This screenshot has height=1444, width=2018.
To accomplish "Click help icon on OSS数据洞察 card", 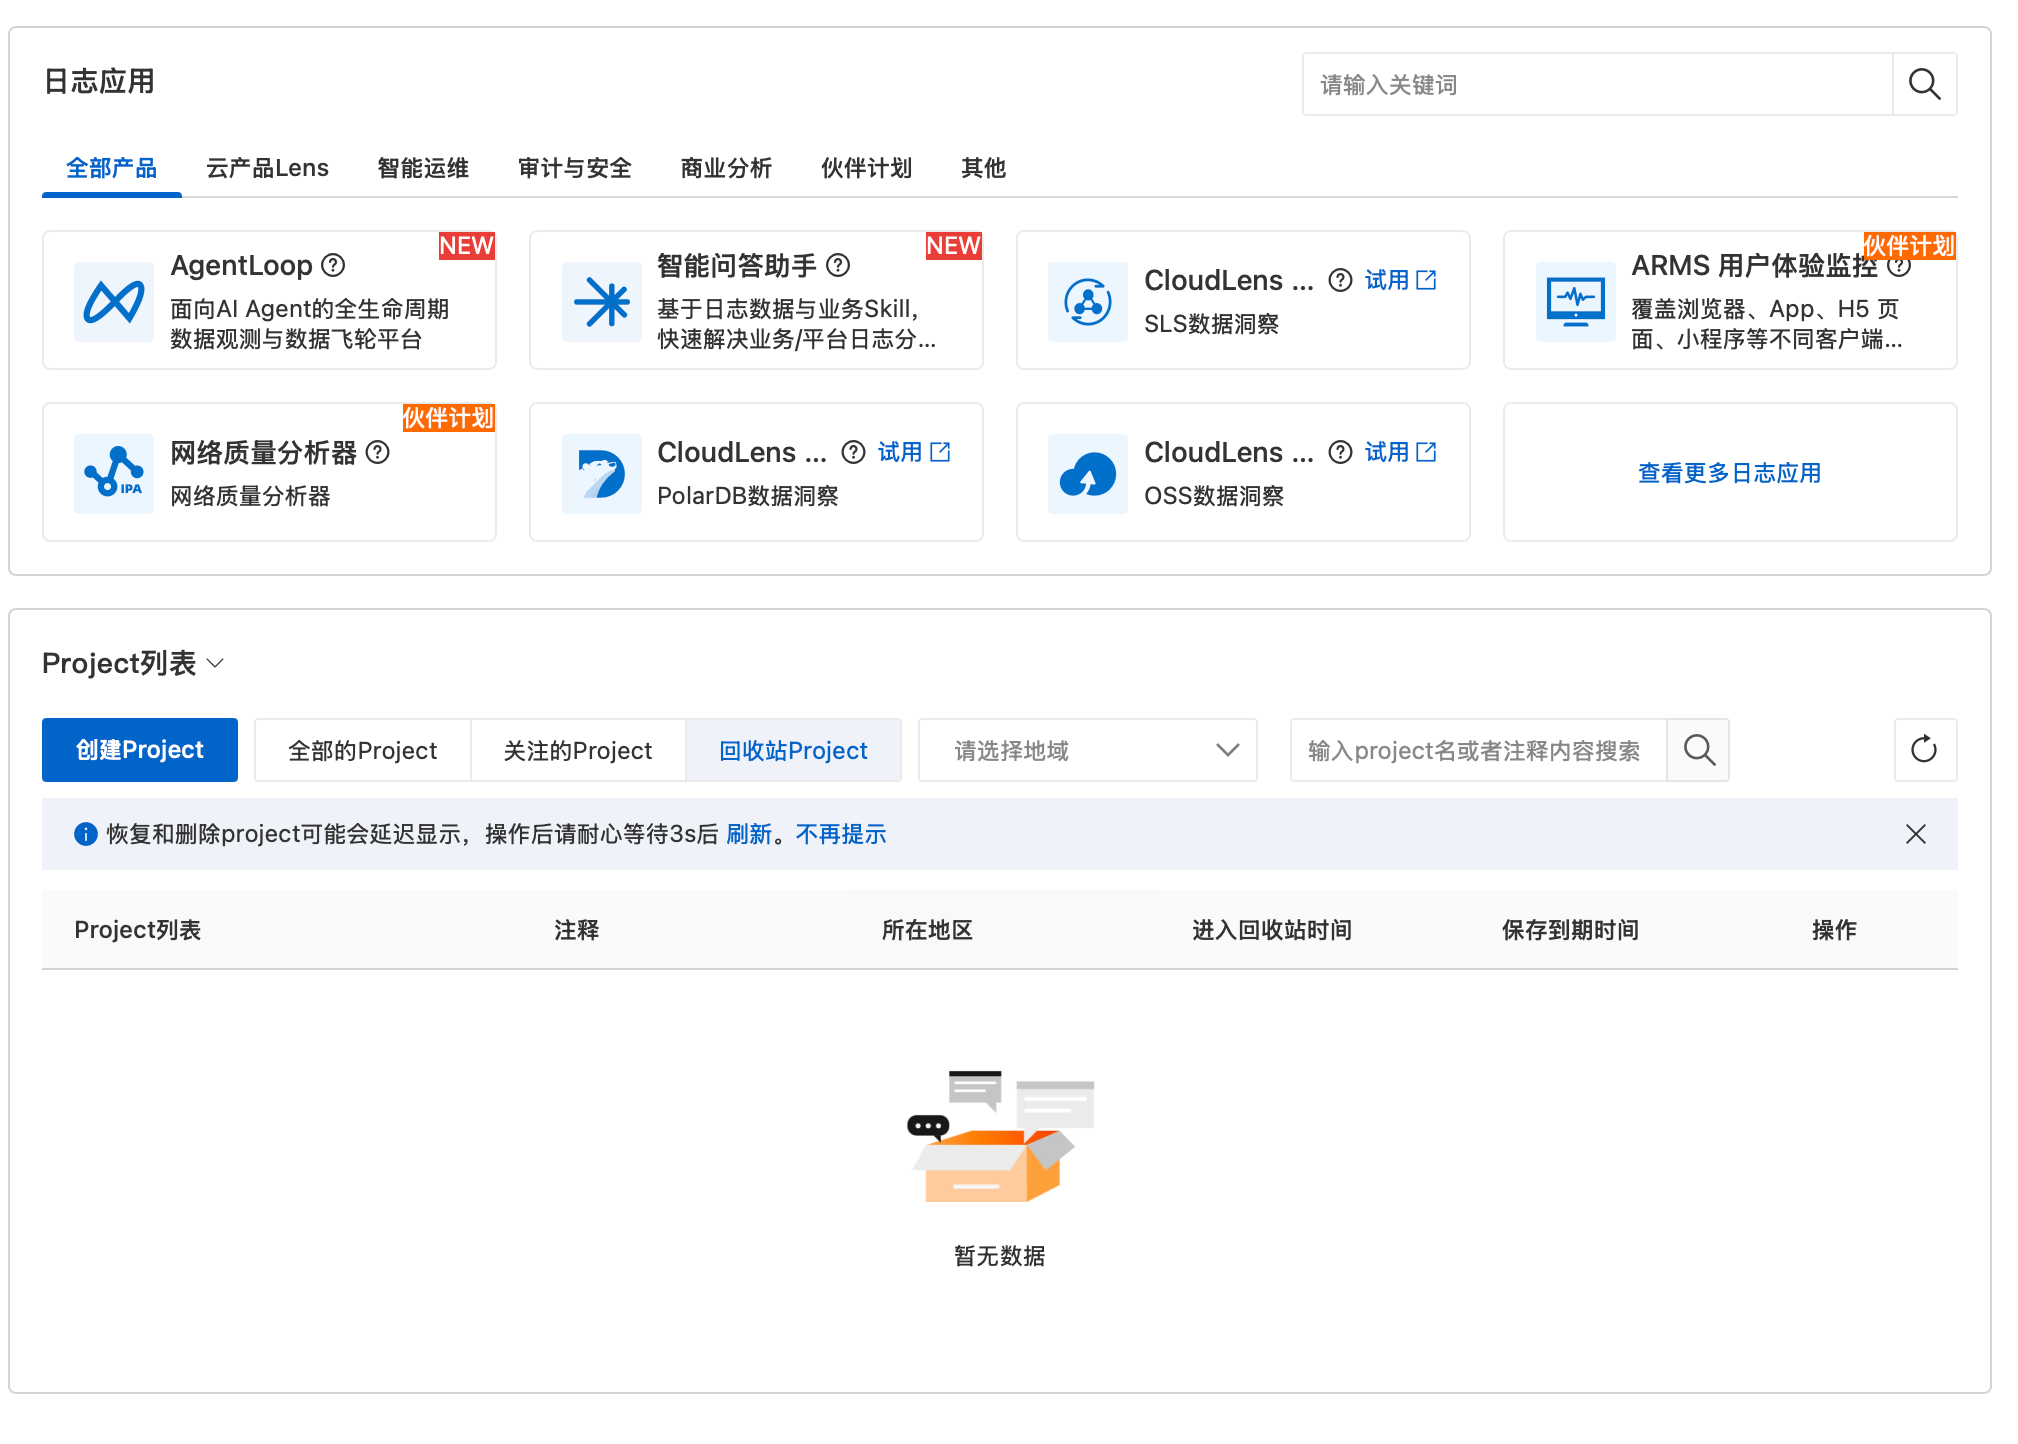I will tap(1340, 452).
